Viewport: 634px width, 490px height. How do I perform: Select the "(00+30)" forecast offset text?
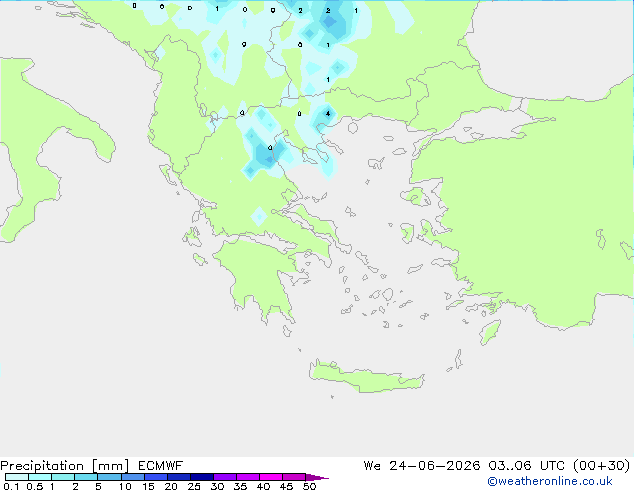coord(602,466)
